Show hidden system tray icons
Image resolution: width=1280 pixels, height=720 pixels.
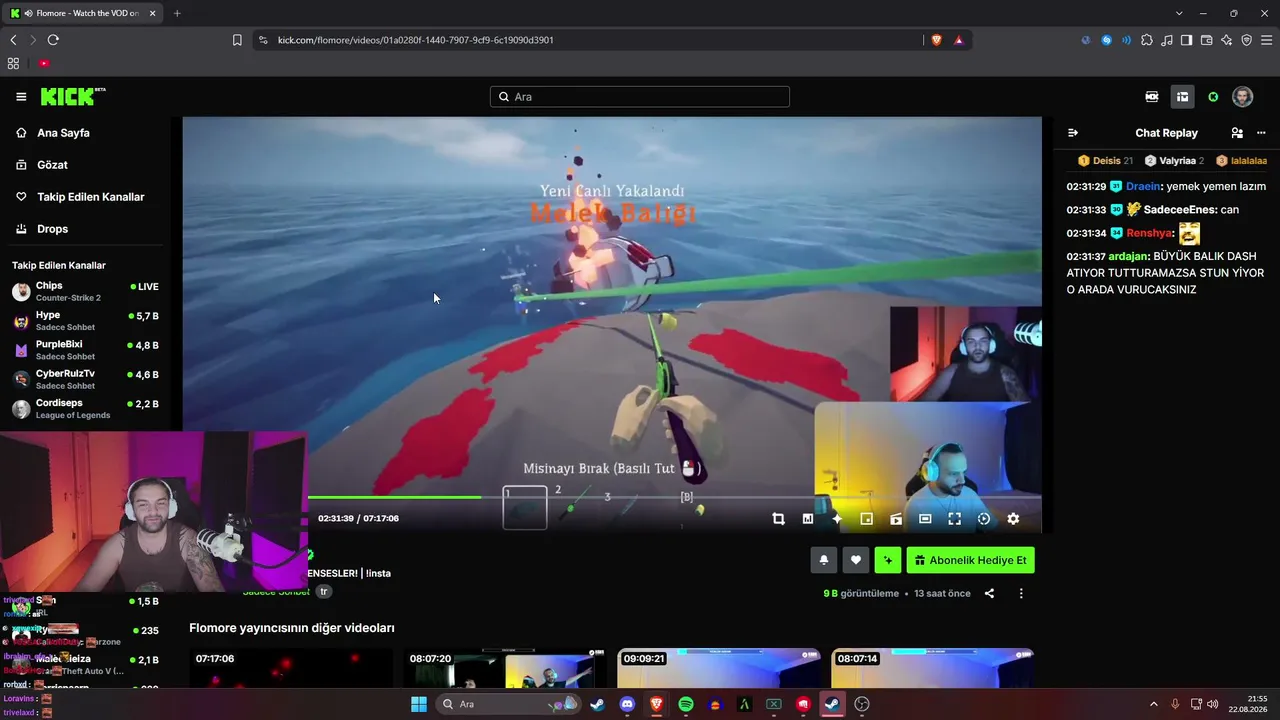click(1154, 704)
